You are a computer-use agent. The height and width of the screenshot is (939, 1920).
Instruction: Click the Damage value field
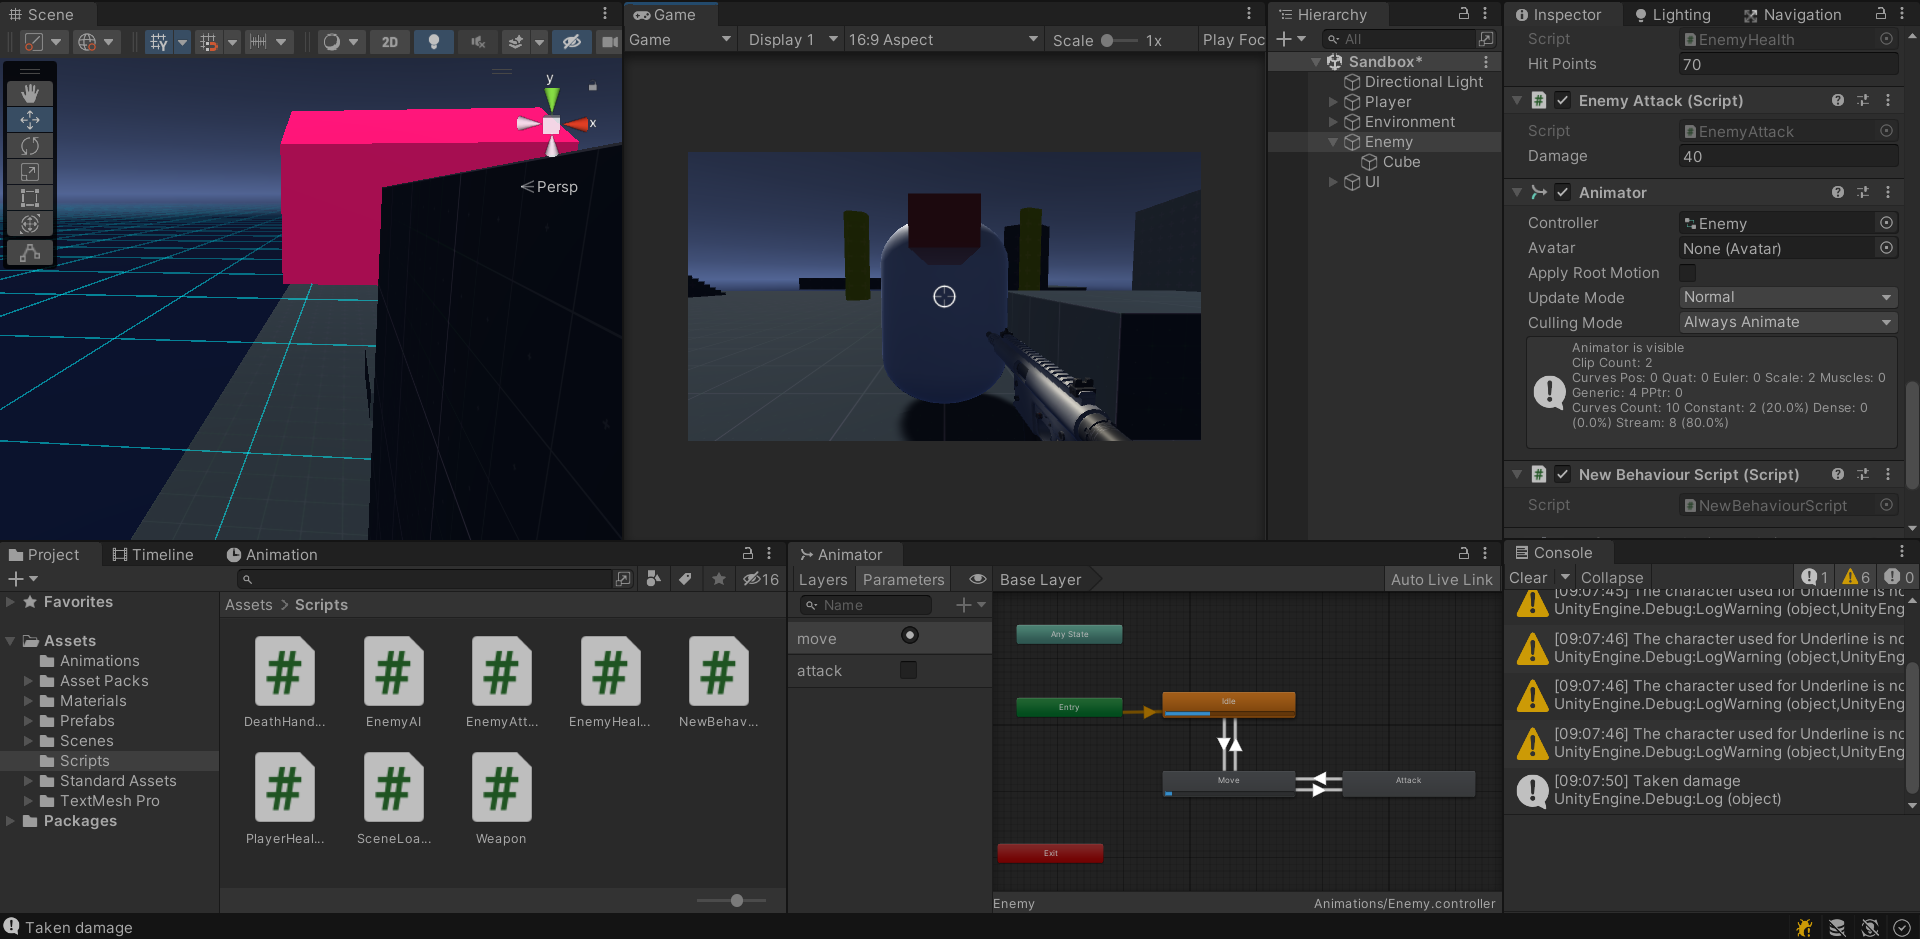pyautogui.click(x=1787, y=156)
